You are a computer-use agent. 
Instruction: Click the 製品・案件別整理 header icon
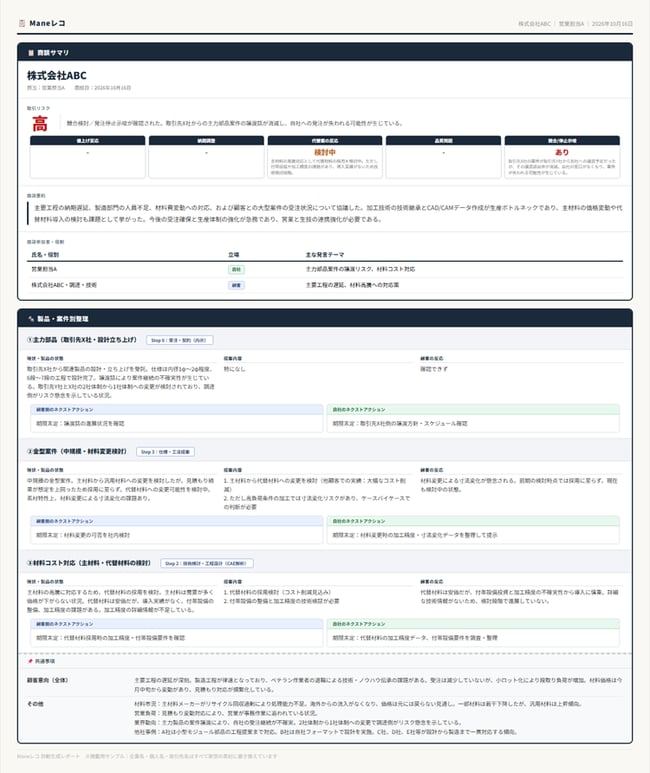(31, 319)
